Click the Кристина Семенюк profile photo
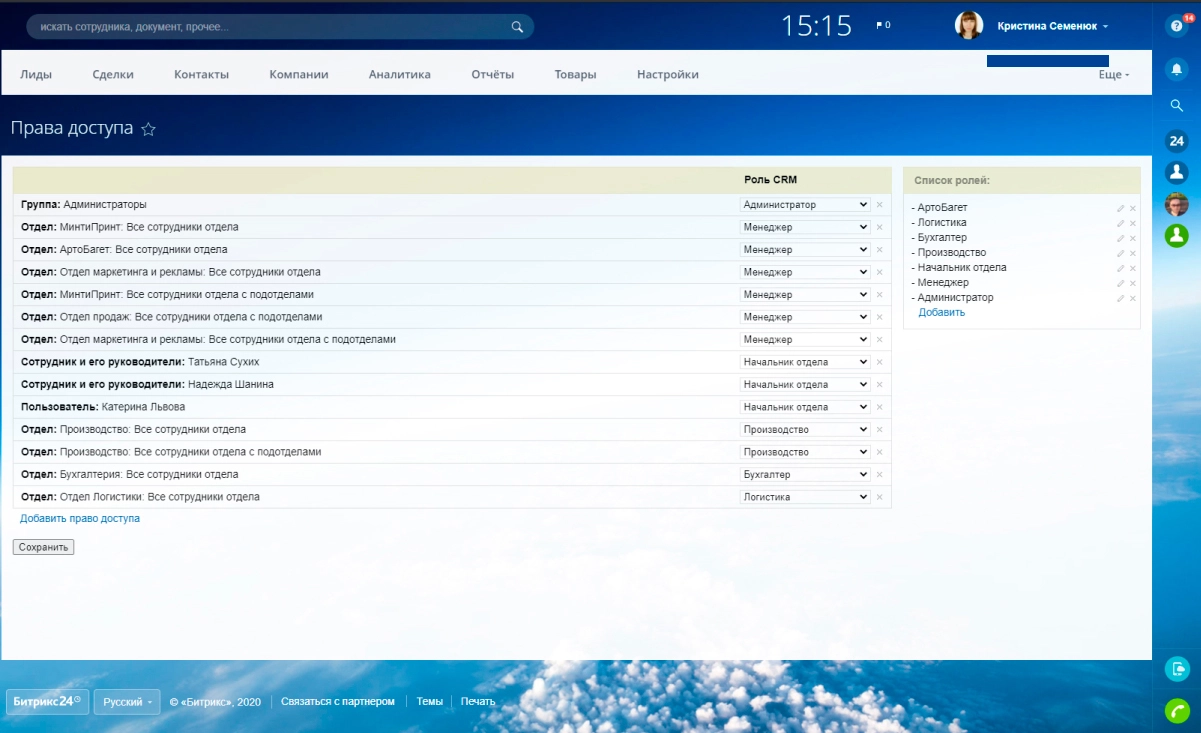Viewport: 1201px width, 733px height. click(969, 26)
